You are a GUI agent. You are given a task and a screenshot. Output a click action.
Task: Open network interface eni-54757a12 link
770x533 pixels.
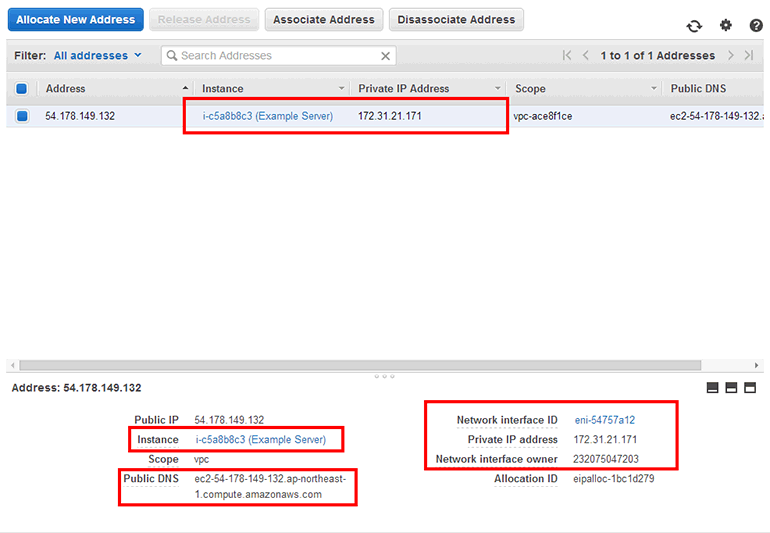[x=604, y=421]
